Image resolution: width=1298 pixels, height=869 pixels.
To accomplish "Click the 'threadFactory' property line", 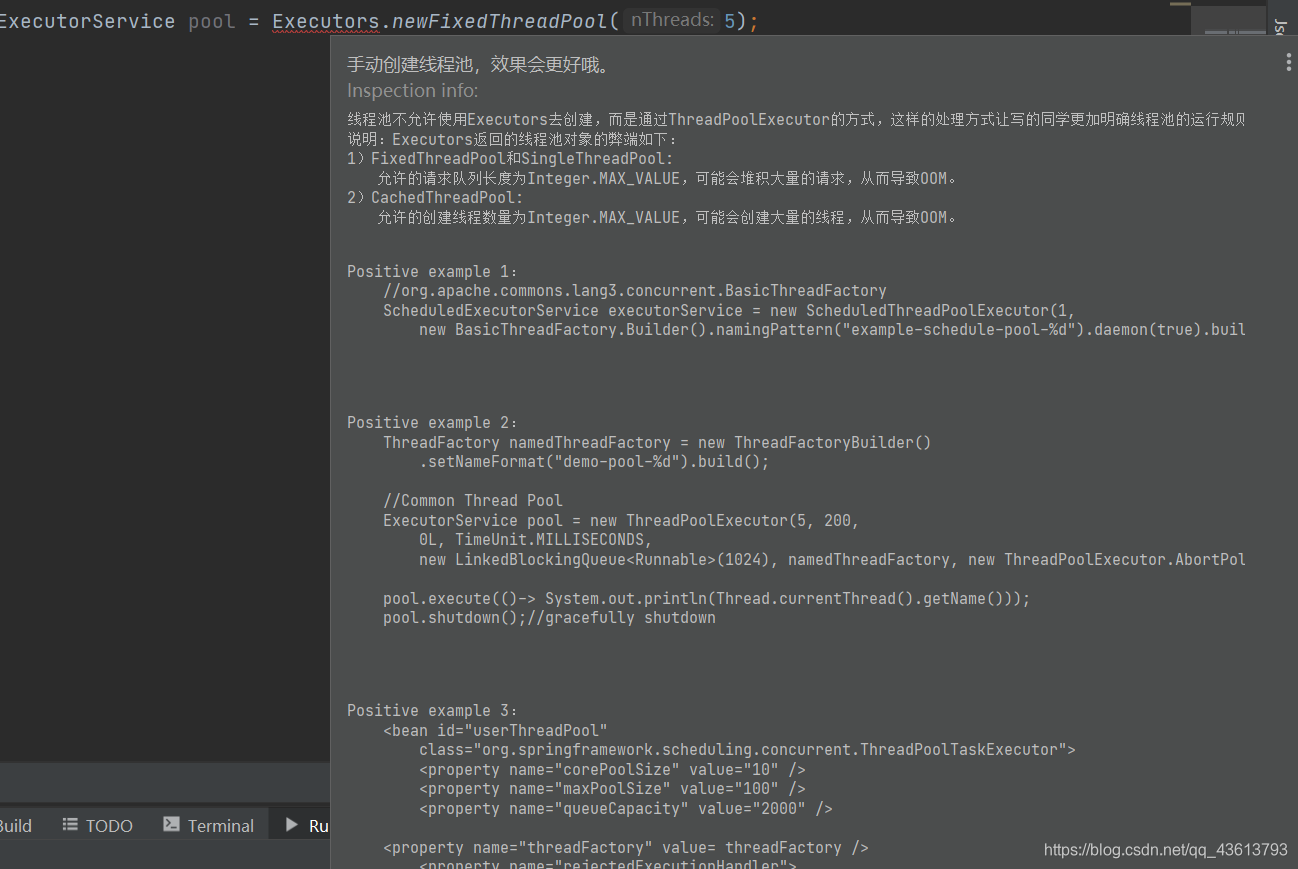I will (626, 847).
